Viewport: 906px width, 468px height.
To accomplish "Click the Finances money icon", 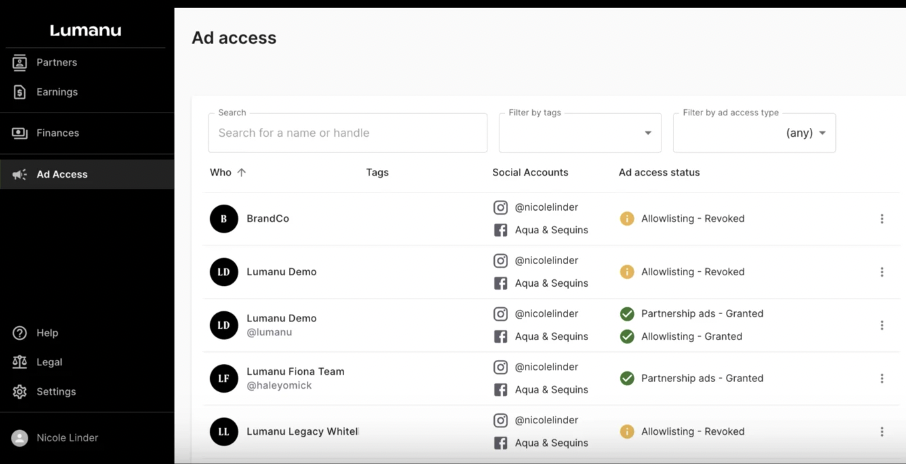I will pos(19,133).
